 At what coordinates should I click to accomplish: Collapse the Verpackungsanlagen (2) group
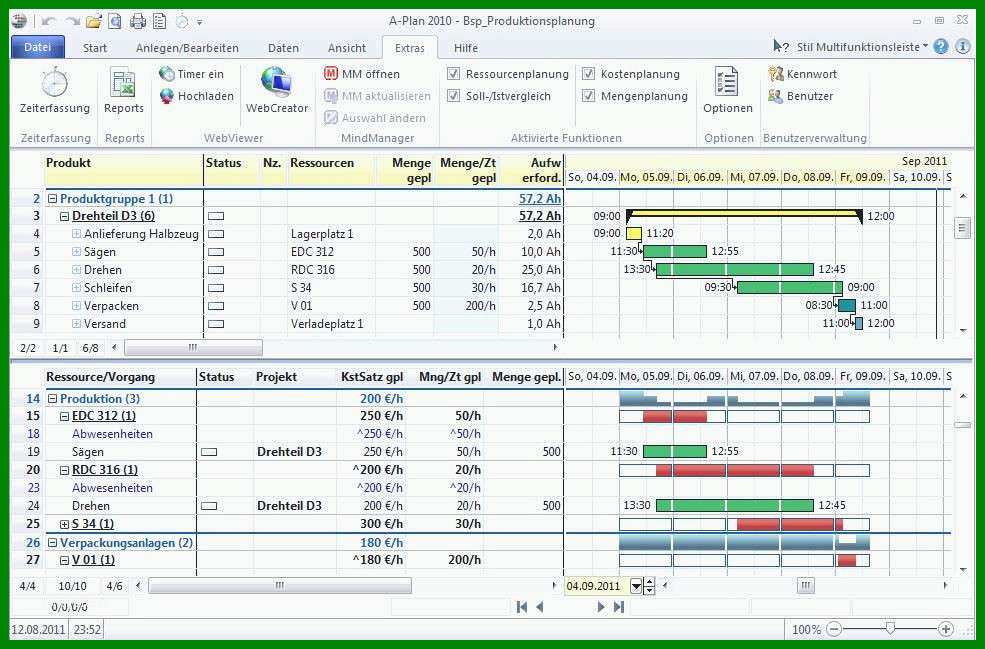[53, 543]
